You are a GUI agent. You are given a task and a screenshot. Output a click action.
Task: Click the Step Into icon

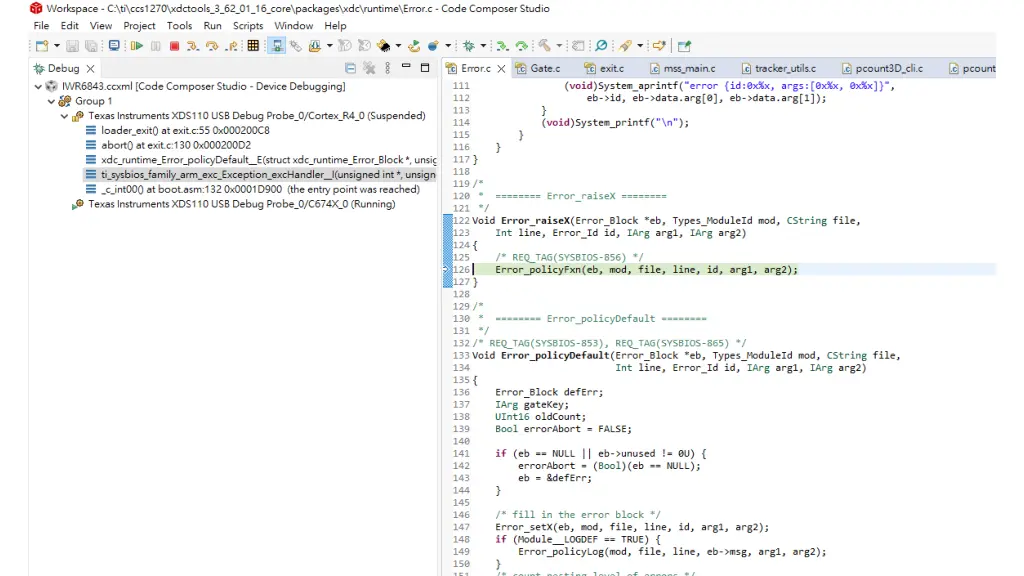pyautogui.click(x=193, y=46)
